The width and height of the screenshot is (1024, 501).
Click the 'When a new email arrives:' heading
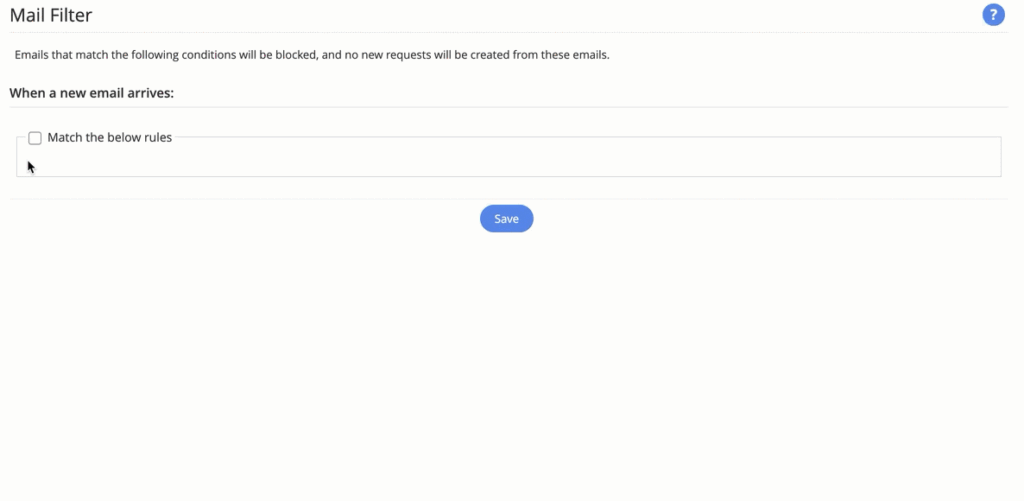(92, 93)
